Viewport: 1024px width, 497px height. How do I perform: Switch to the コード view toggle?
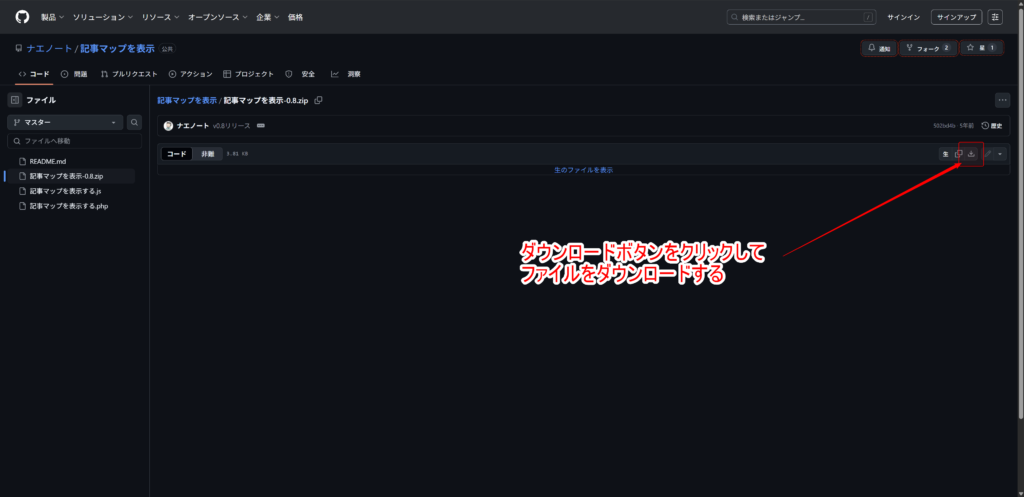point(177,154)
